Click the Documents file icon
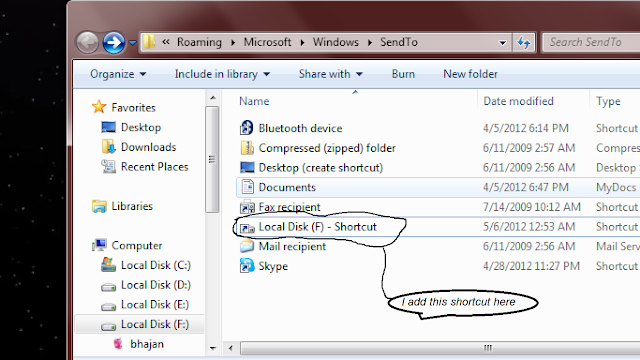The width and height of the screenshot is (640, 360). 247,187
